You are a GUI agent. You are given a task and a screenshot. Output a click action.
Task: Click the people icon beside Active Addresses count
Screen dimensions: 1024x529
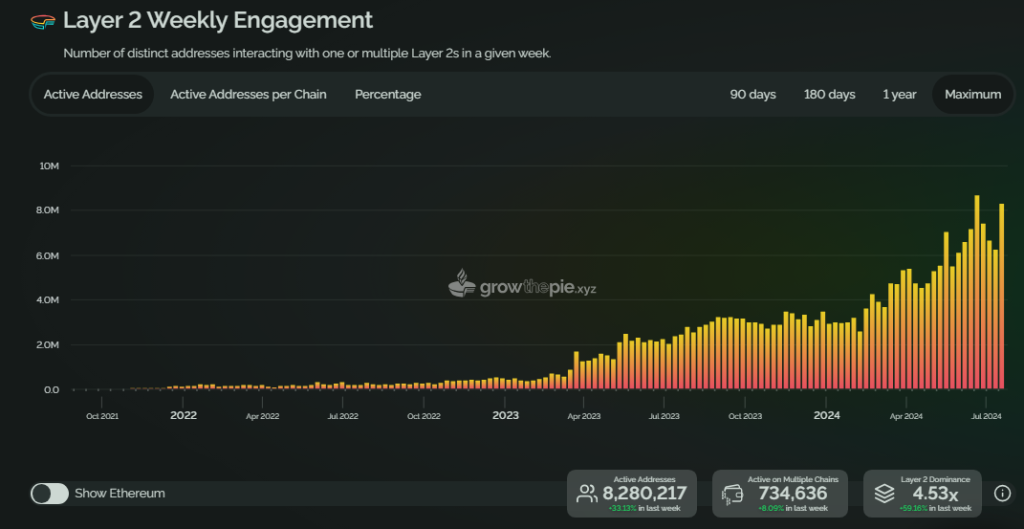(586, 493)
